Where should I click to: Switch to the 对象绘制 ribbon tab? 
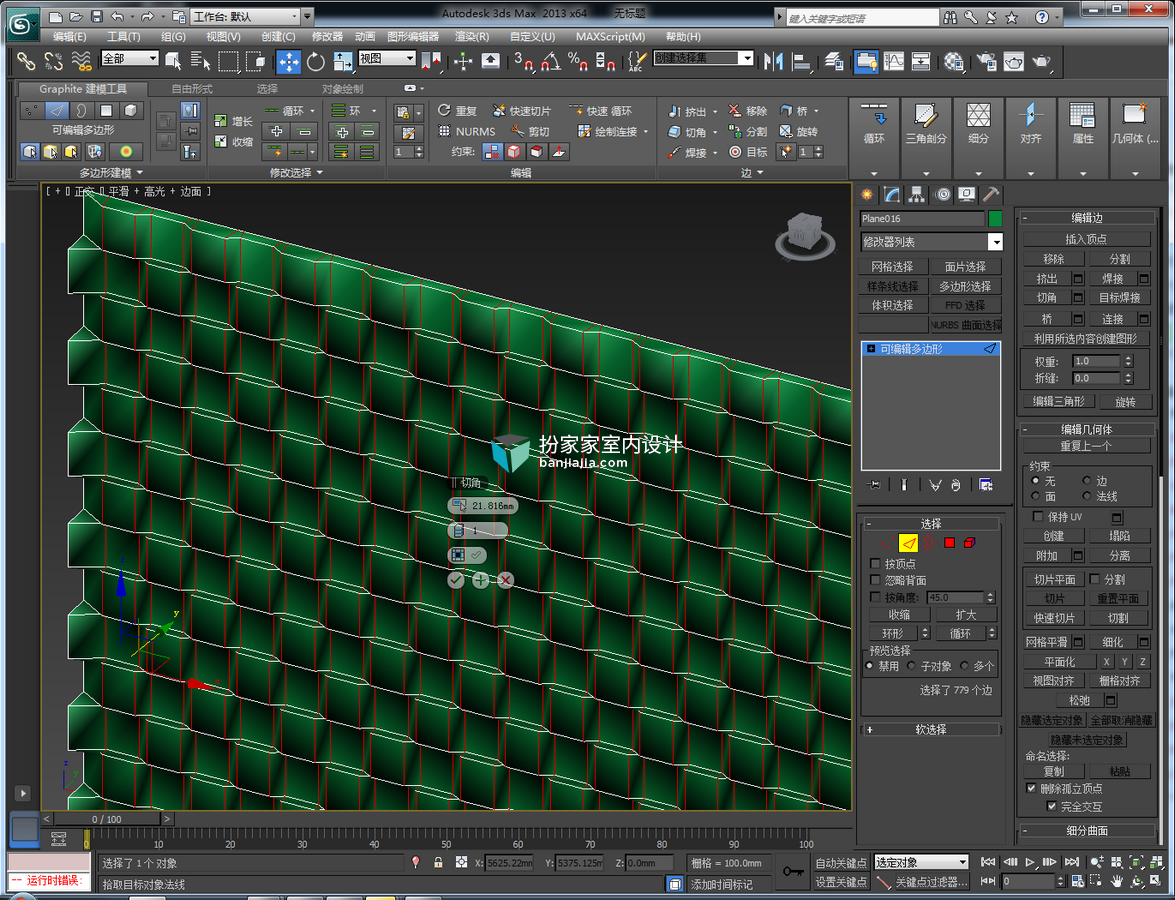(342, 88)
